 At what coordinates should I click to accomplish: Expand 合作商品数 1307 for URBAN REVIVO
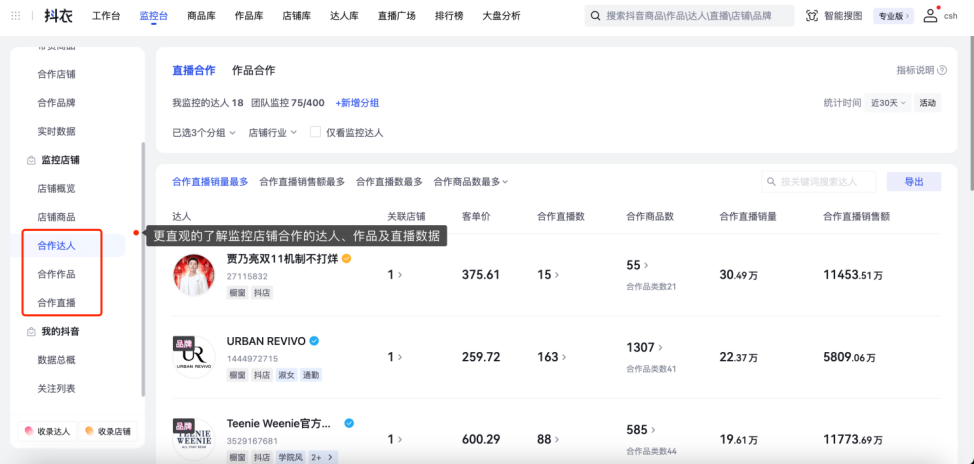point(645,347)
